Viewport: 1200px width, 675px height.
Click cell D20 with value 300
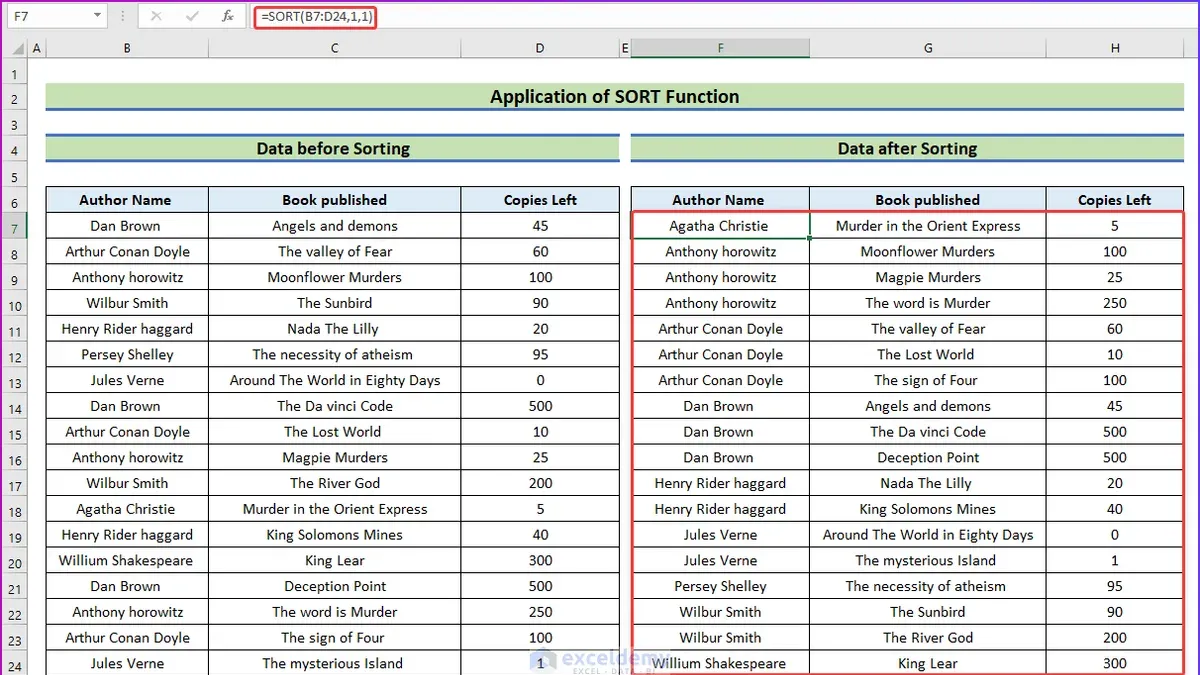(x=540, y=561)
